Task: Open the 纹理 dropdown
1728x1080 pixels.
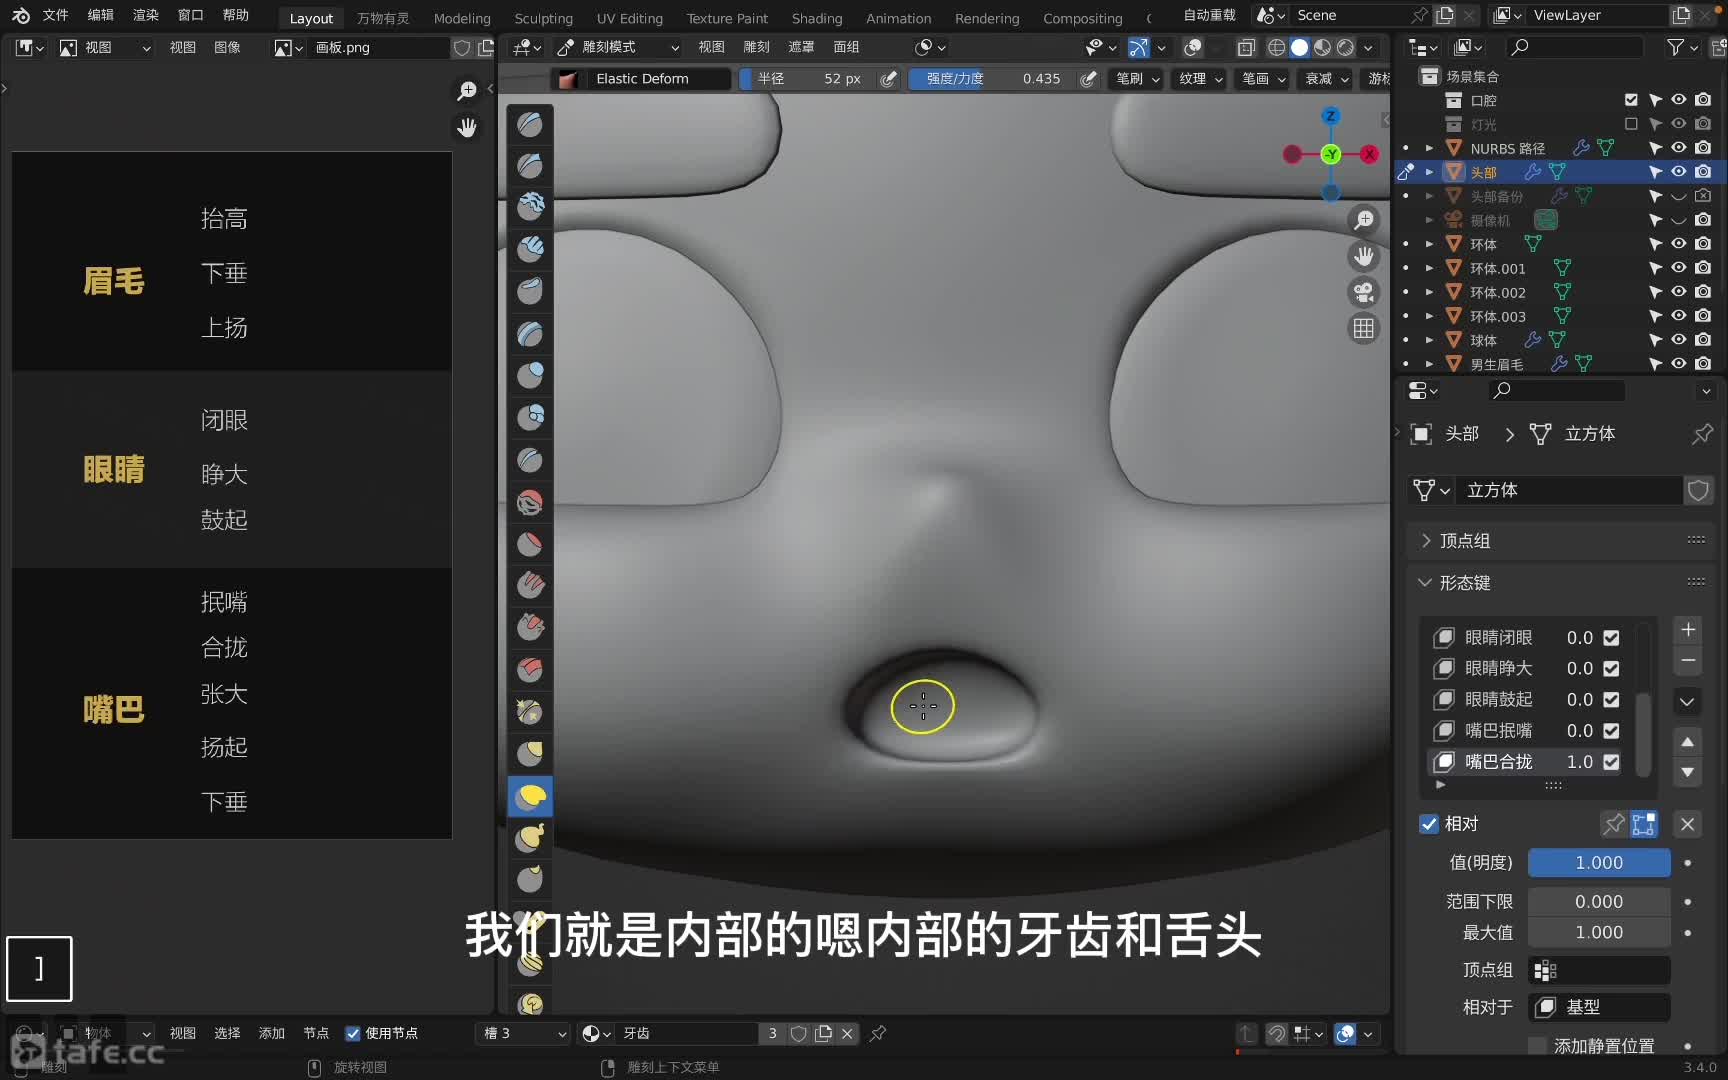Action: tap(1201, 79)
